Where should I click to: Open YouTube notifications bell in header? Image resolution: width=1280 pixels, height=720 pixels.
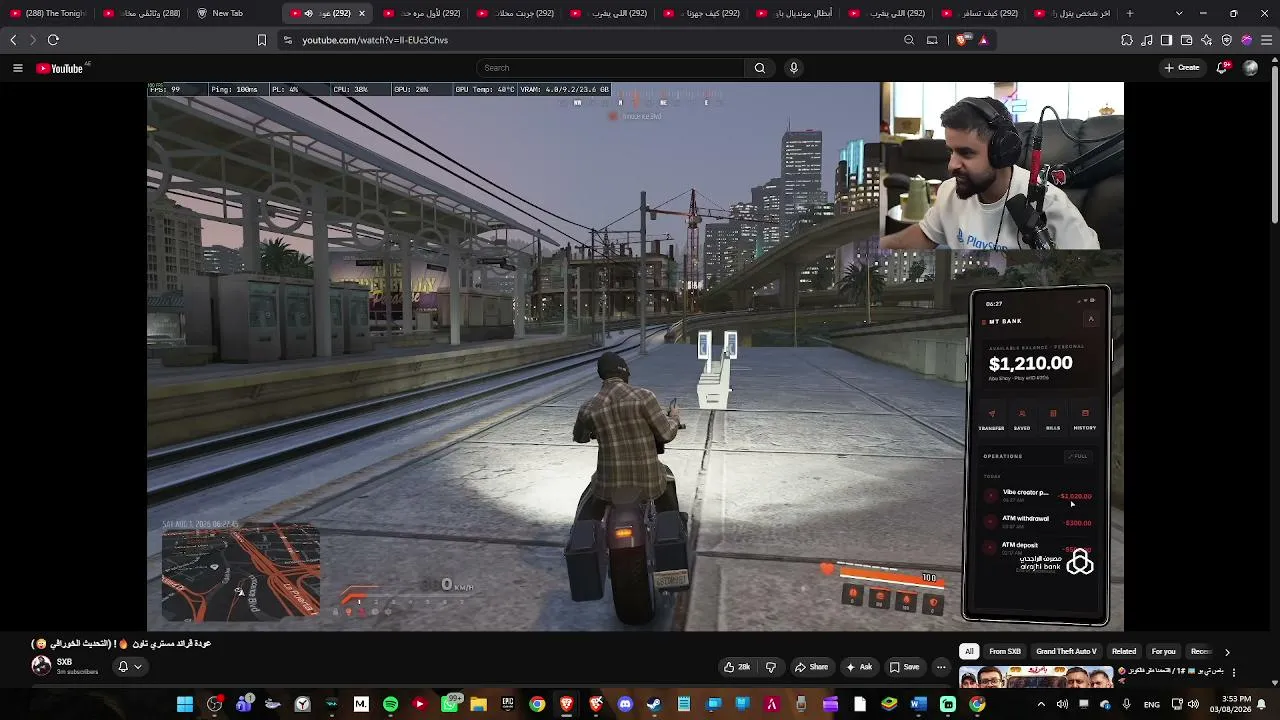point(1224,68)
